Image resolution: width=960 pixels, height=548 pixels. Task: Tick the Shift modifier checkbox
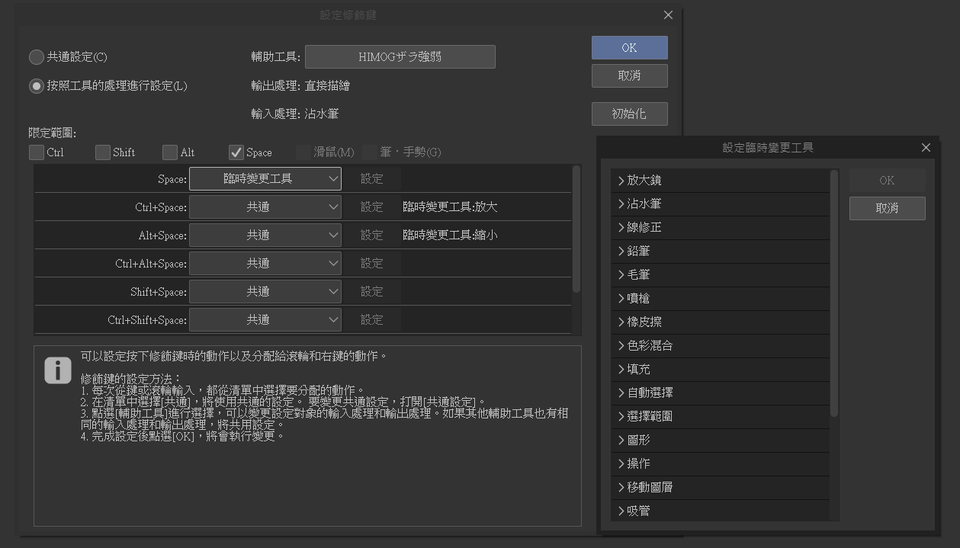tap(103, 152)
